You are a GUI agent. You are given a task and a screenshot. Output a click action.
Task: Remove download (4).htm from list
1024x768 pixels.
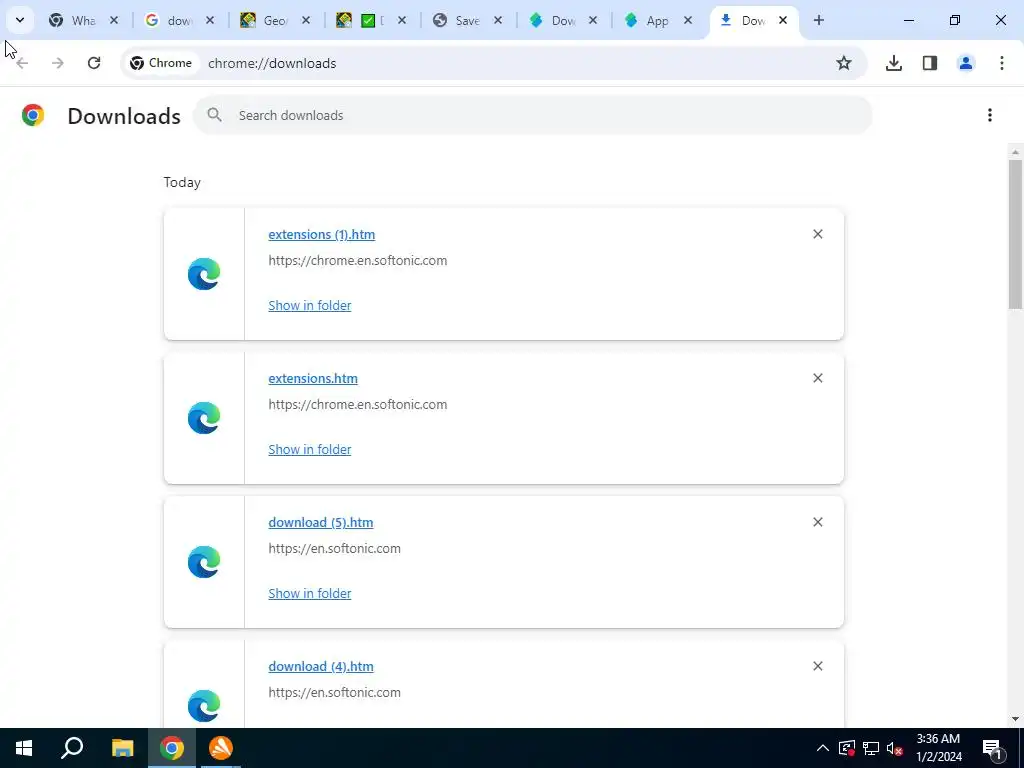818,666
